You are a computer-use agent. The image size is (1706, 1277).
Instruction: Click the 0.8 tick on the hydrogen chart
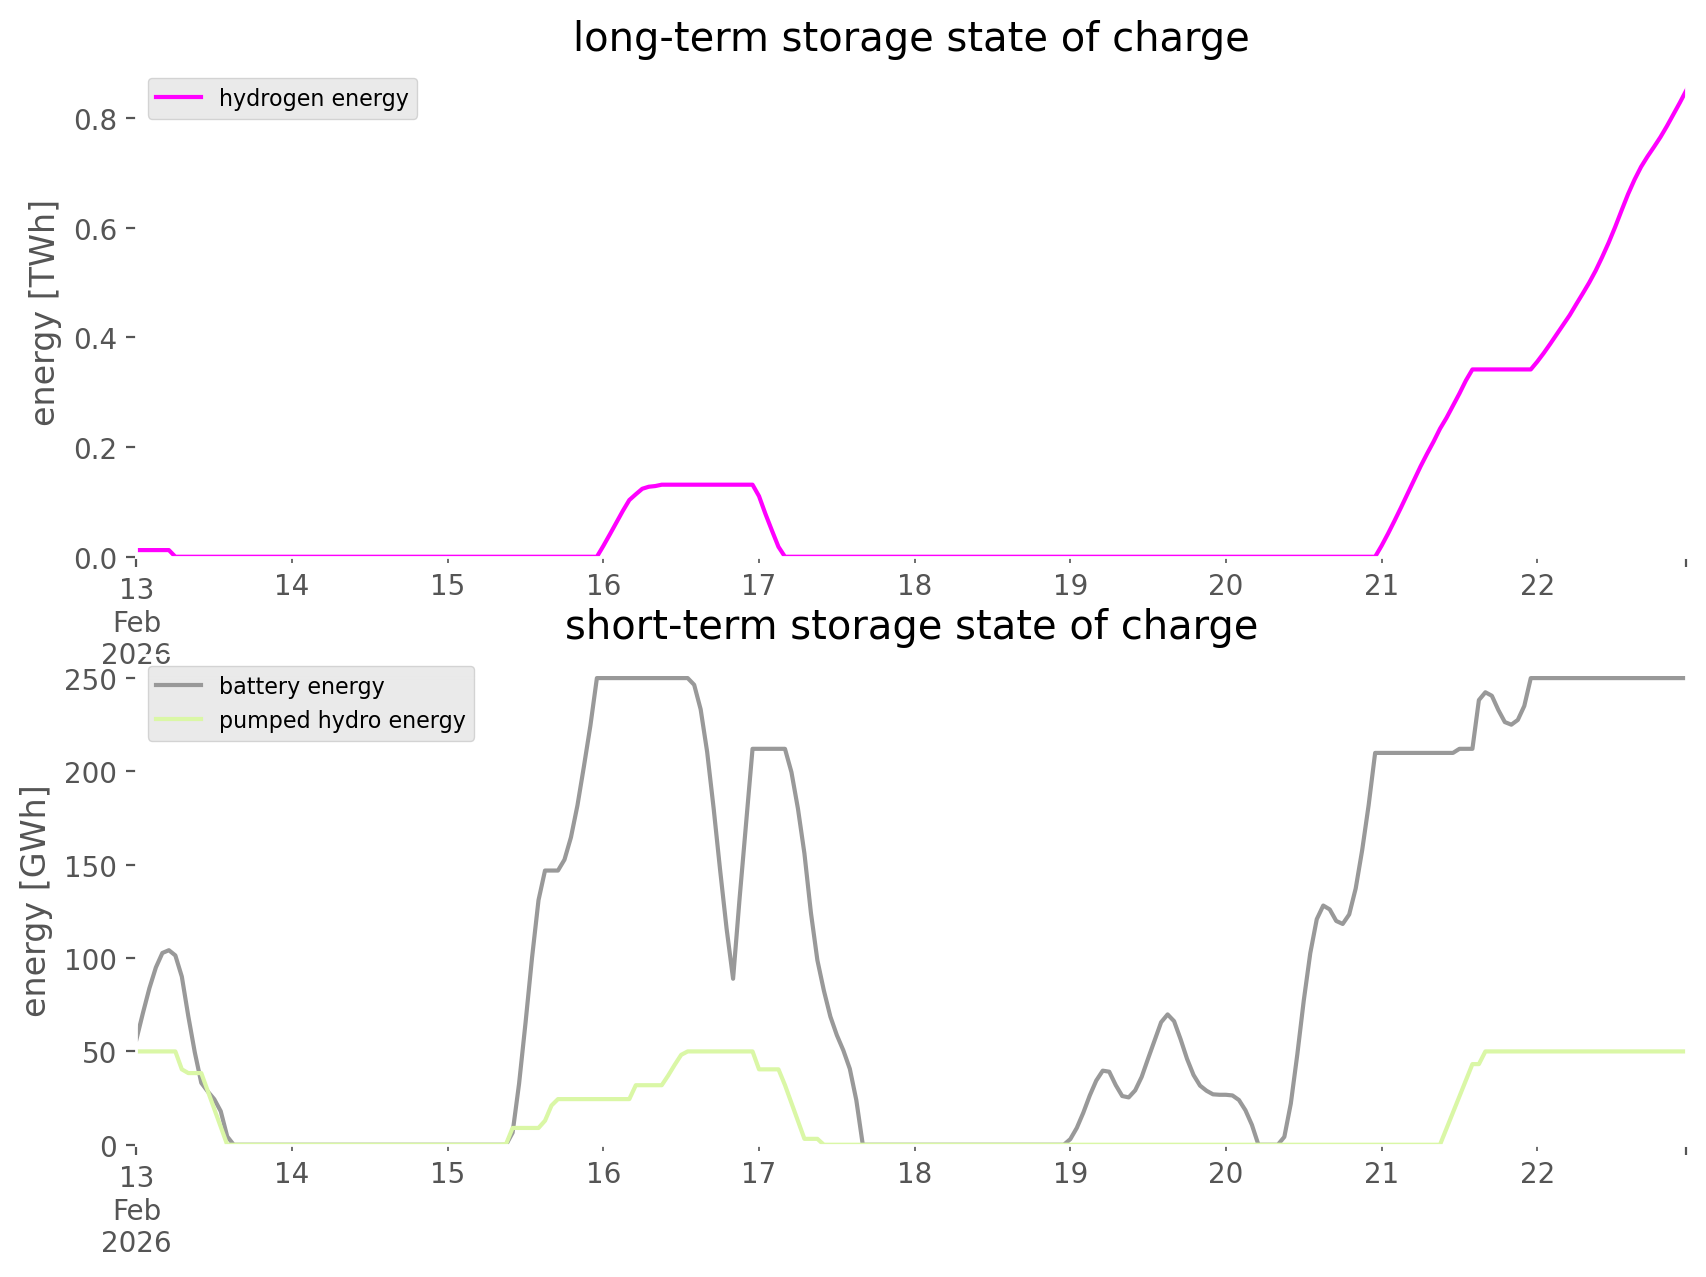point(97,119)
